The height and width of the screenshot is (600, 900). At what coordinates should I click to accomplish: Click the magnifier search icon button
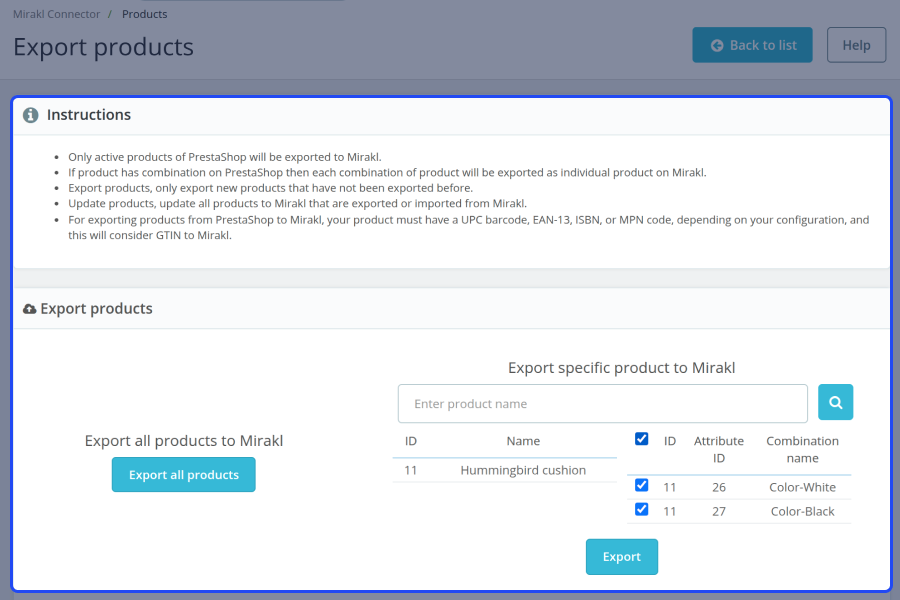(x=835, y=403)
